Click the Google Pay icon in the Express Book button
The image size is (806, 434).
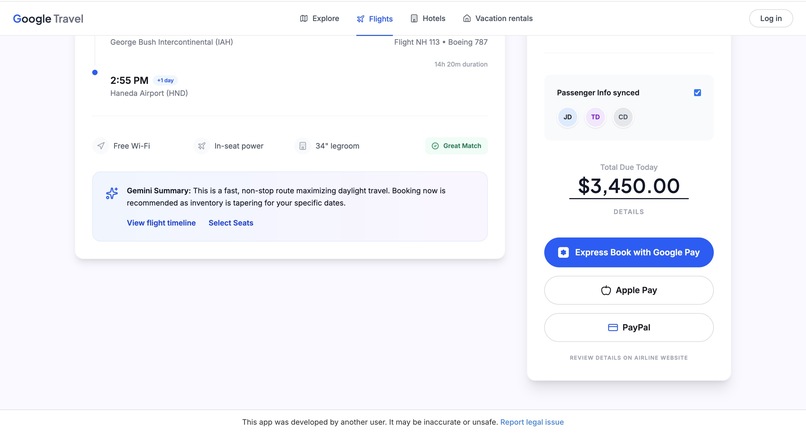pyautogui.click(x=563, y=252)
